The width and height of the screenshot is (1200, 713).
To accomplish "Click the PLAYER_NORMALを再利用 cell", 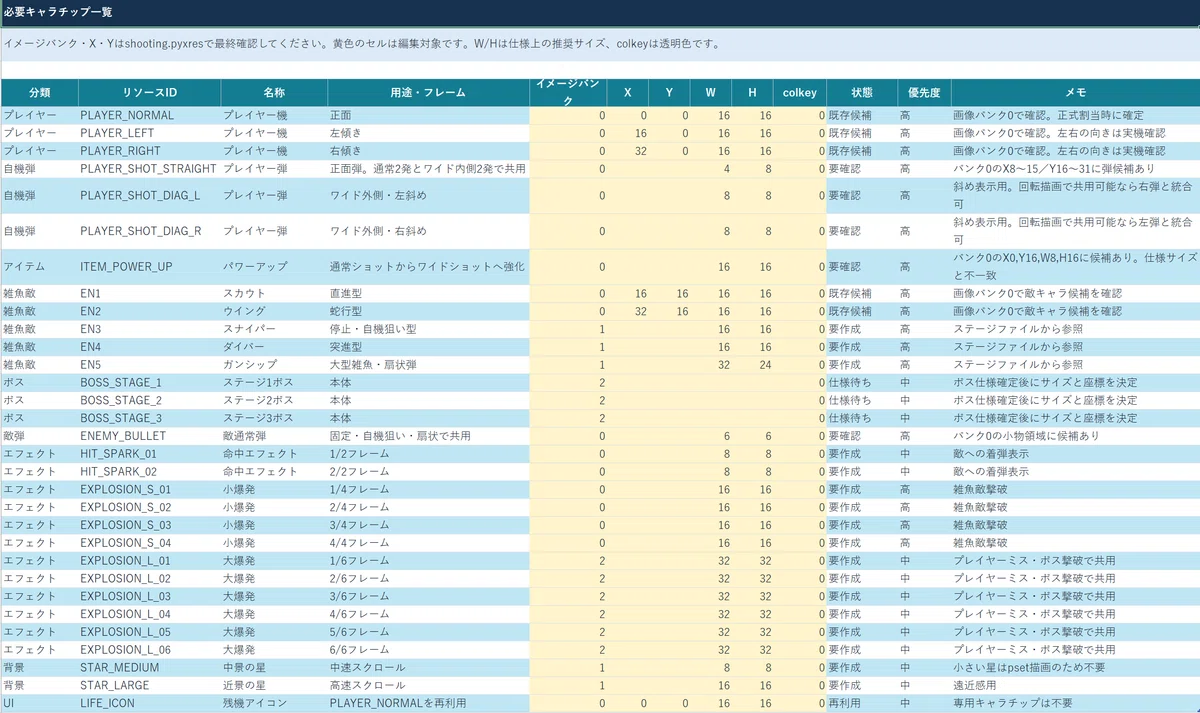I will point(428,703).
